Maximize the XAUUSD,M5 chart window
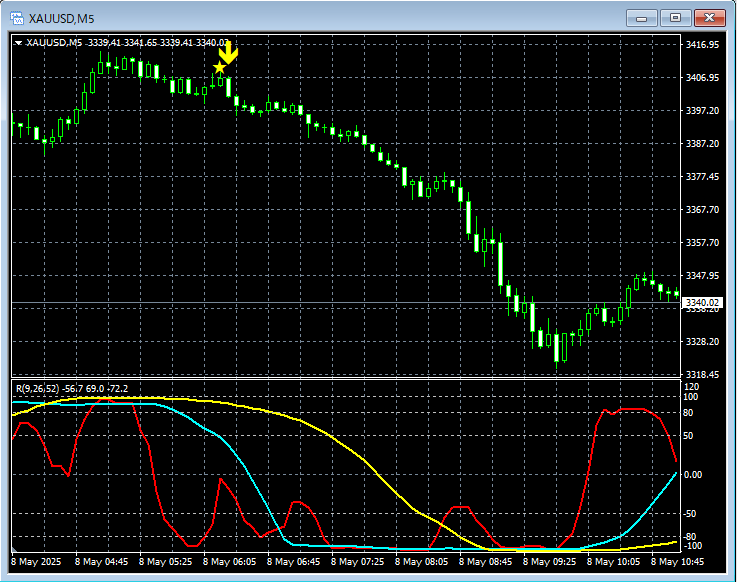Screen dimensions: 738x582 point(675,18)
